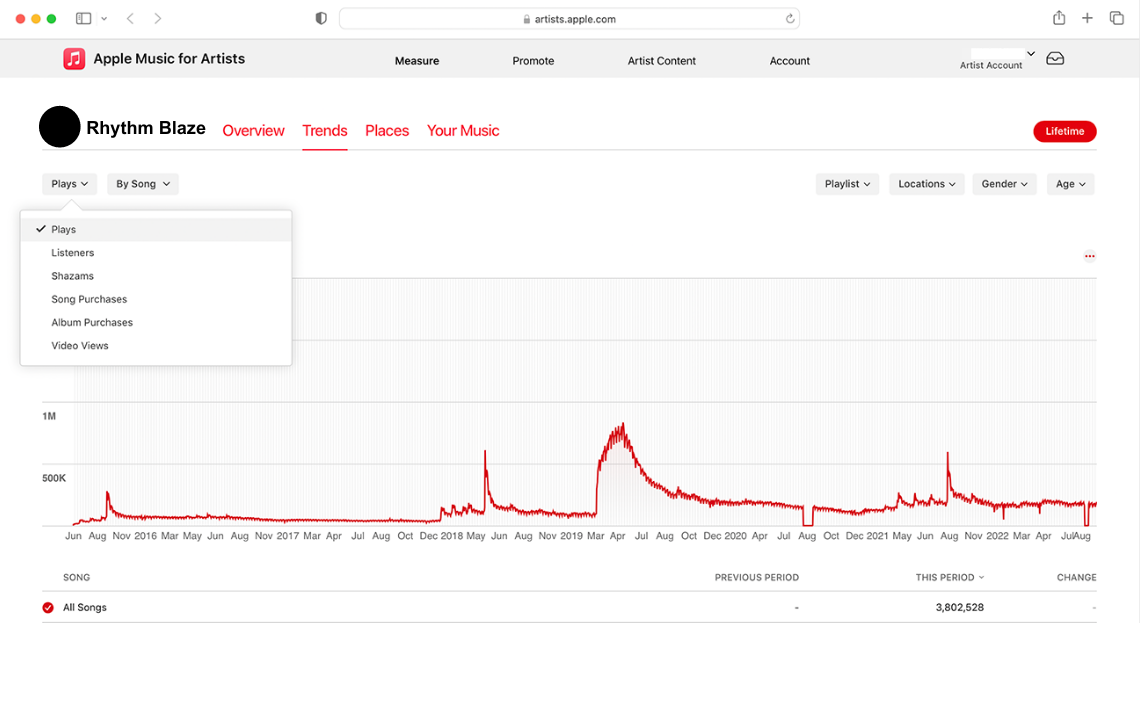Click the 3,802,528 plays value
1140x714 pixels.
pos(960,607)
